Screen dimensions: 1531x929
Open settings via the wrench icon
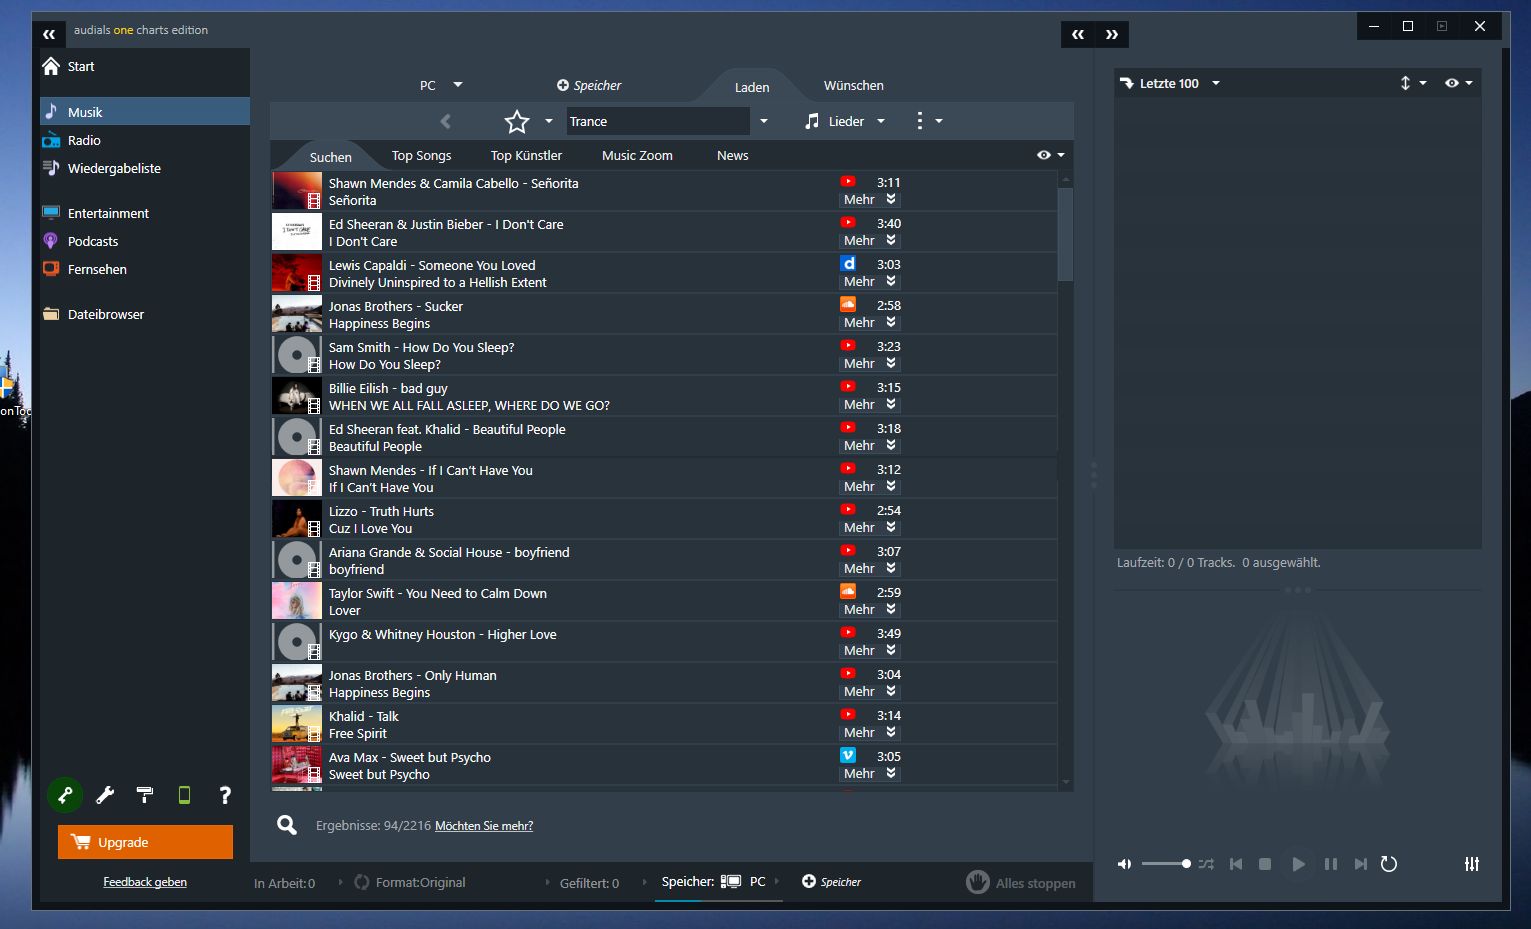(105, 795)
